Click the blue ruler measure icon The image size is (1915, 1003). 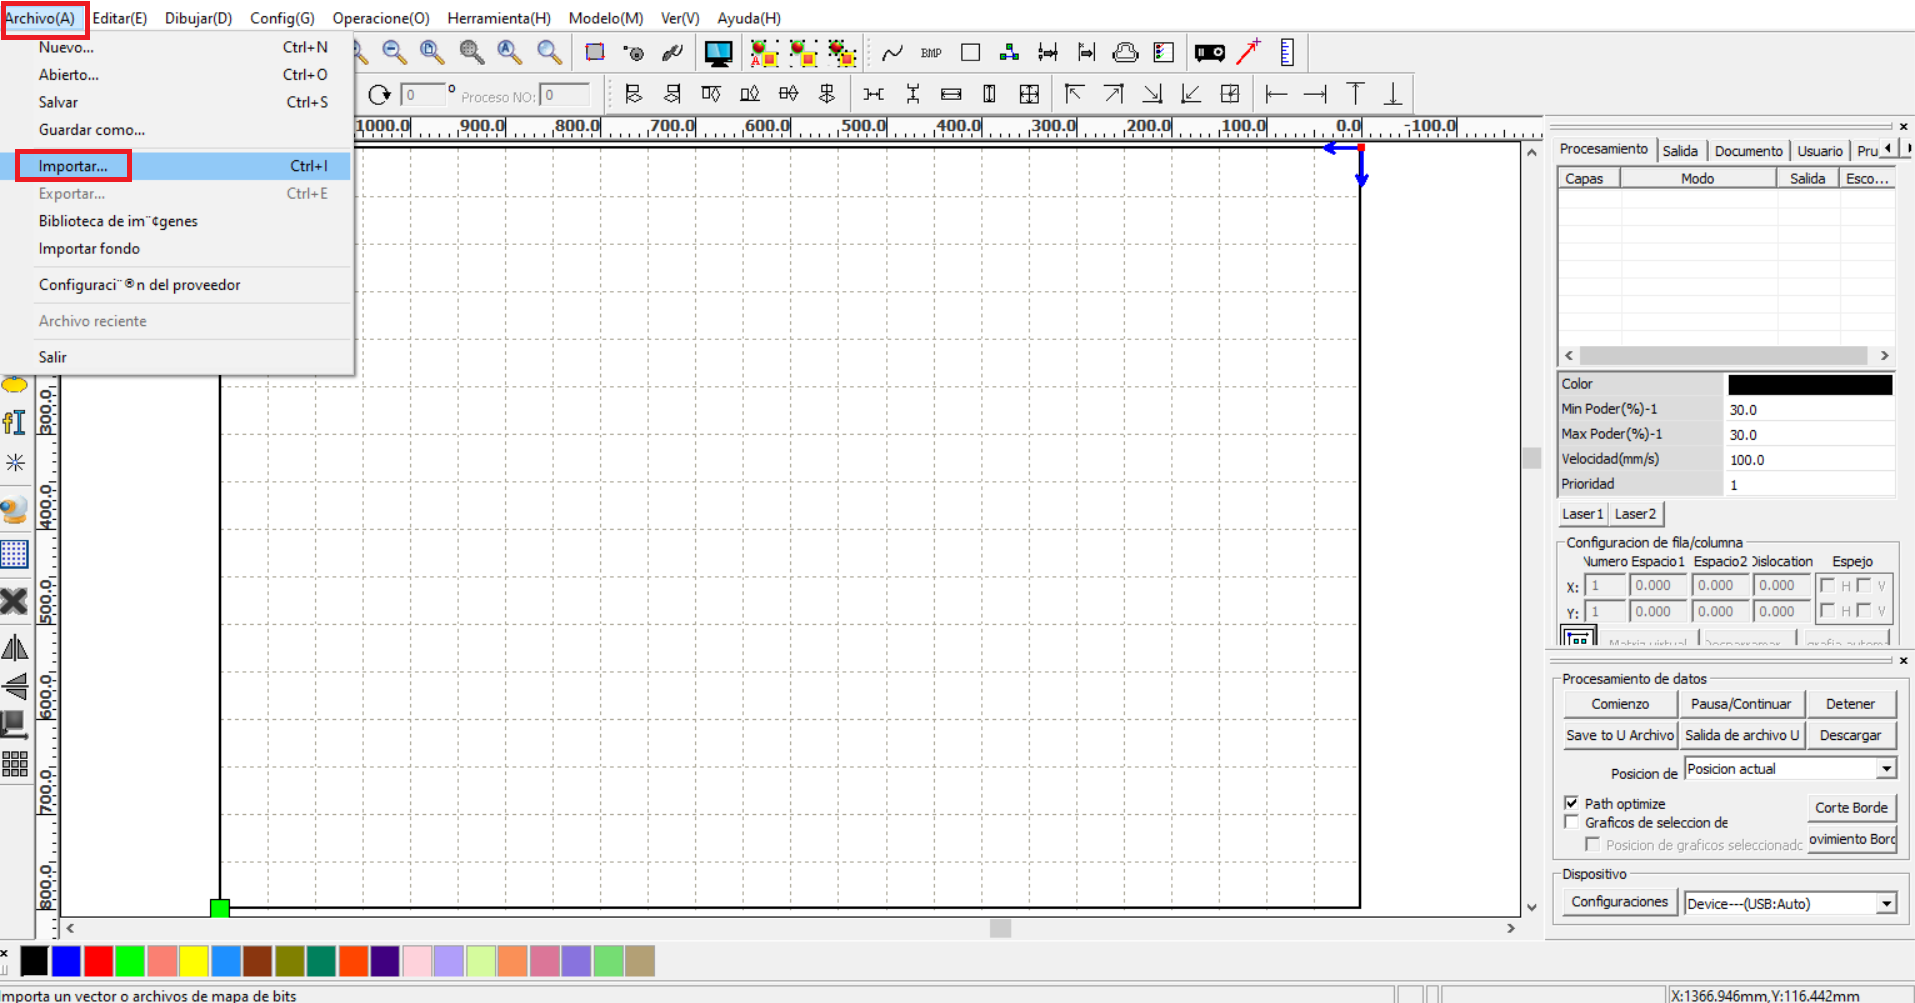click(x=1287, y=52)
